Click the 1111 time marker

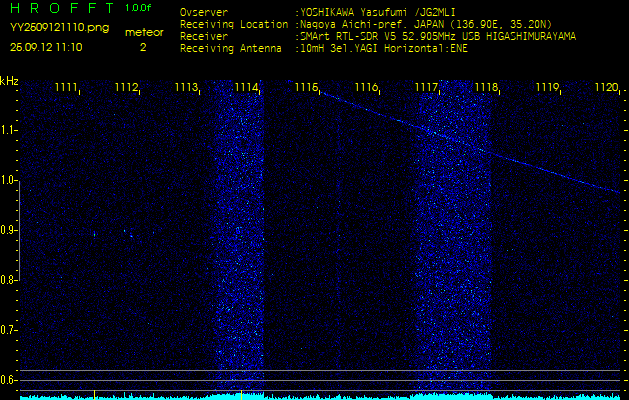point(66,88)
